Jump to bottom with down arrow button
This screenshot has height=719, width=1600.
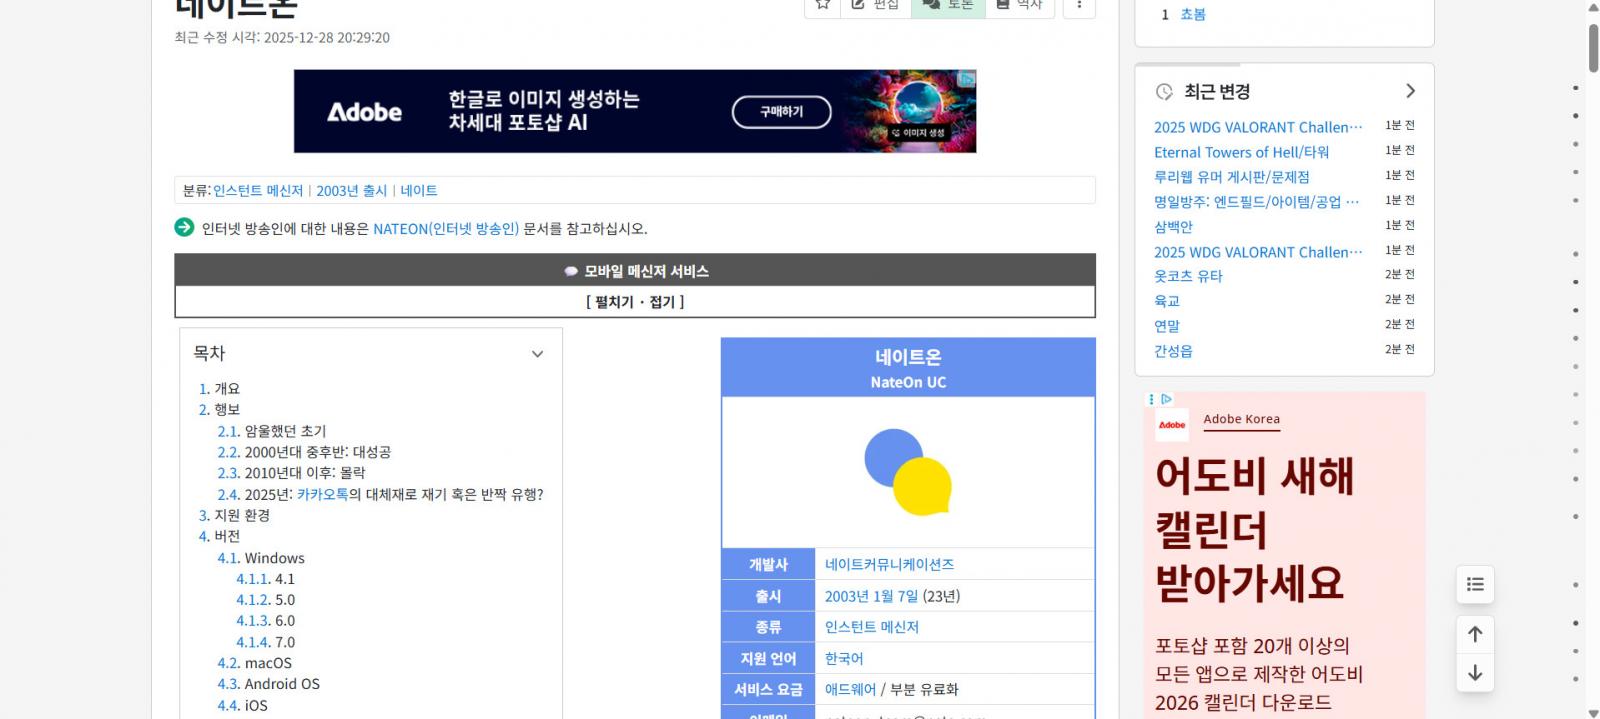pos(1475,673)
